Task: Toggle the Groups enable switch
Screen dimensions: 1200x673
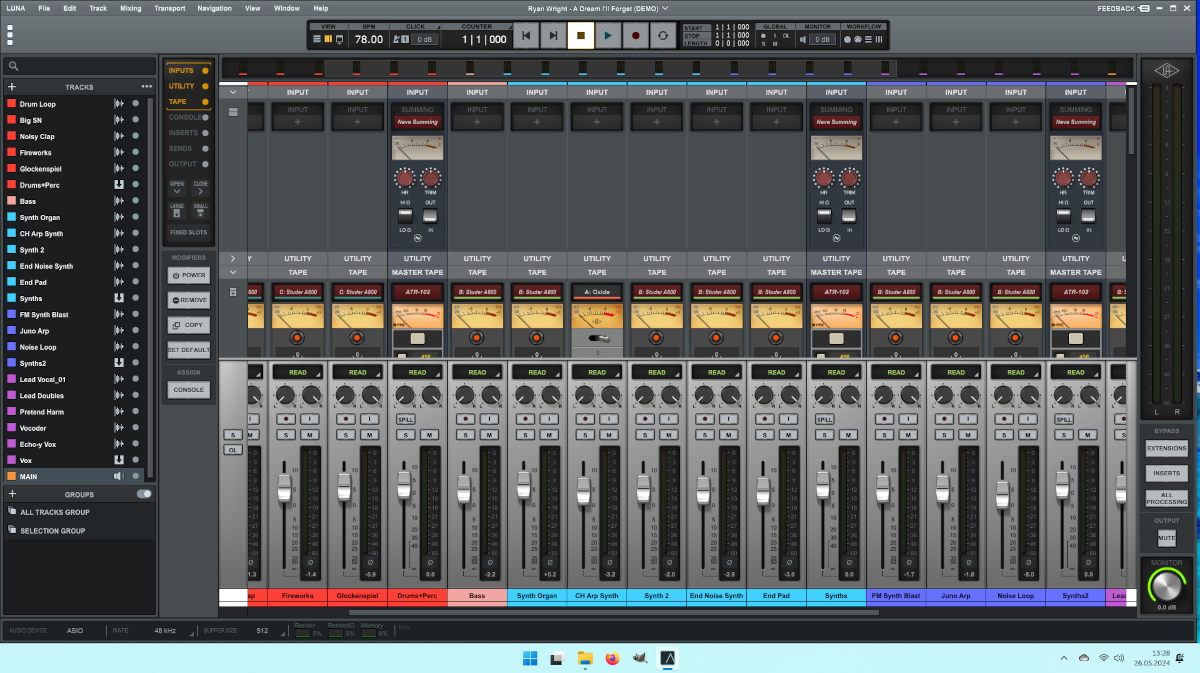Action: click(x=144, y=494)
